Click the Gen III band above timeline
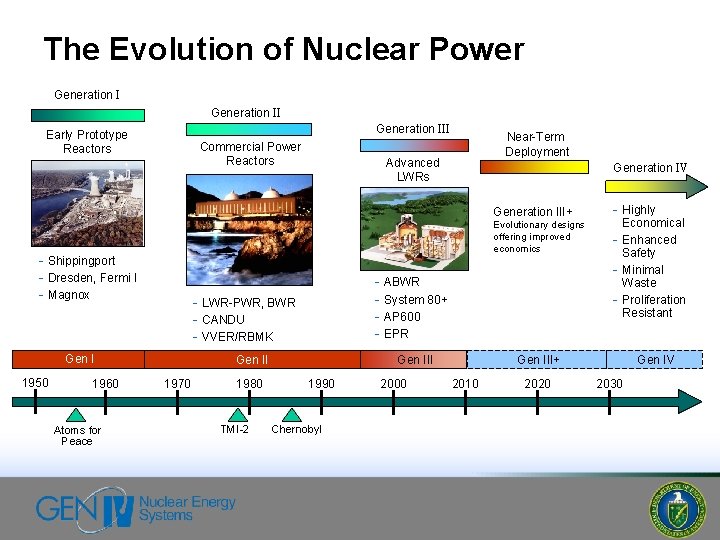The width and height of the screenshot is (720, 540). 414,359
